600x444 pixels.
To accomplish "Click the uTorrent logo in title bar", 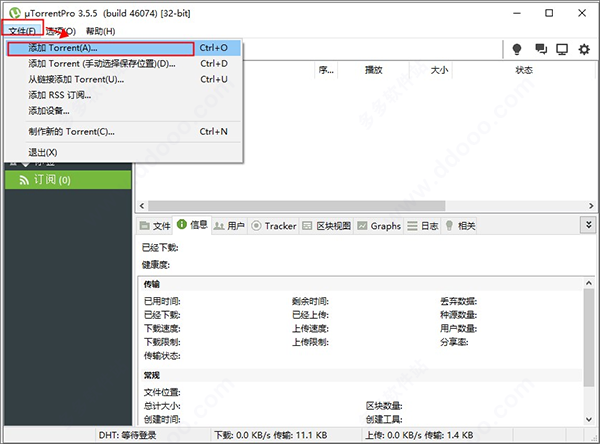I will 15,13.
